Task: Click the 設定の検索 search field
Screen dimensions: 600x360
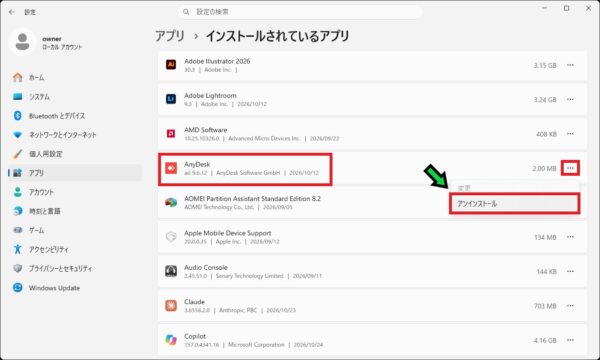Action: 300,12
